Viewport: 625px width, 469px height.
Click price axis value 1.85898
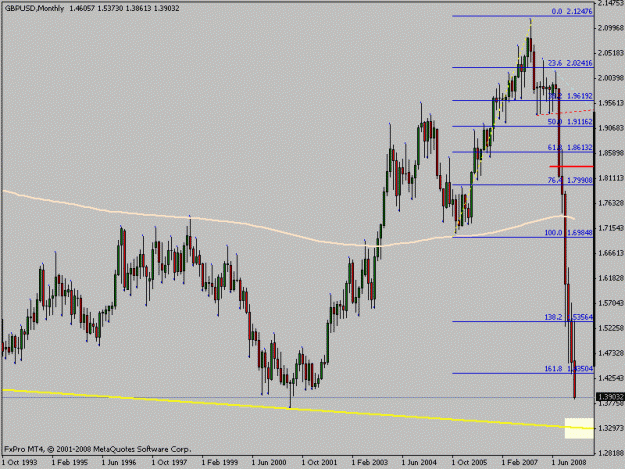610,153
